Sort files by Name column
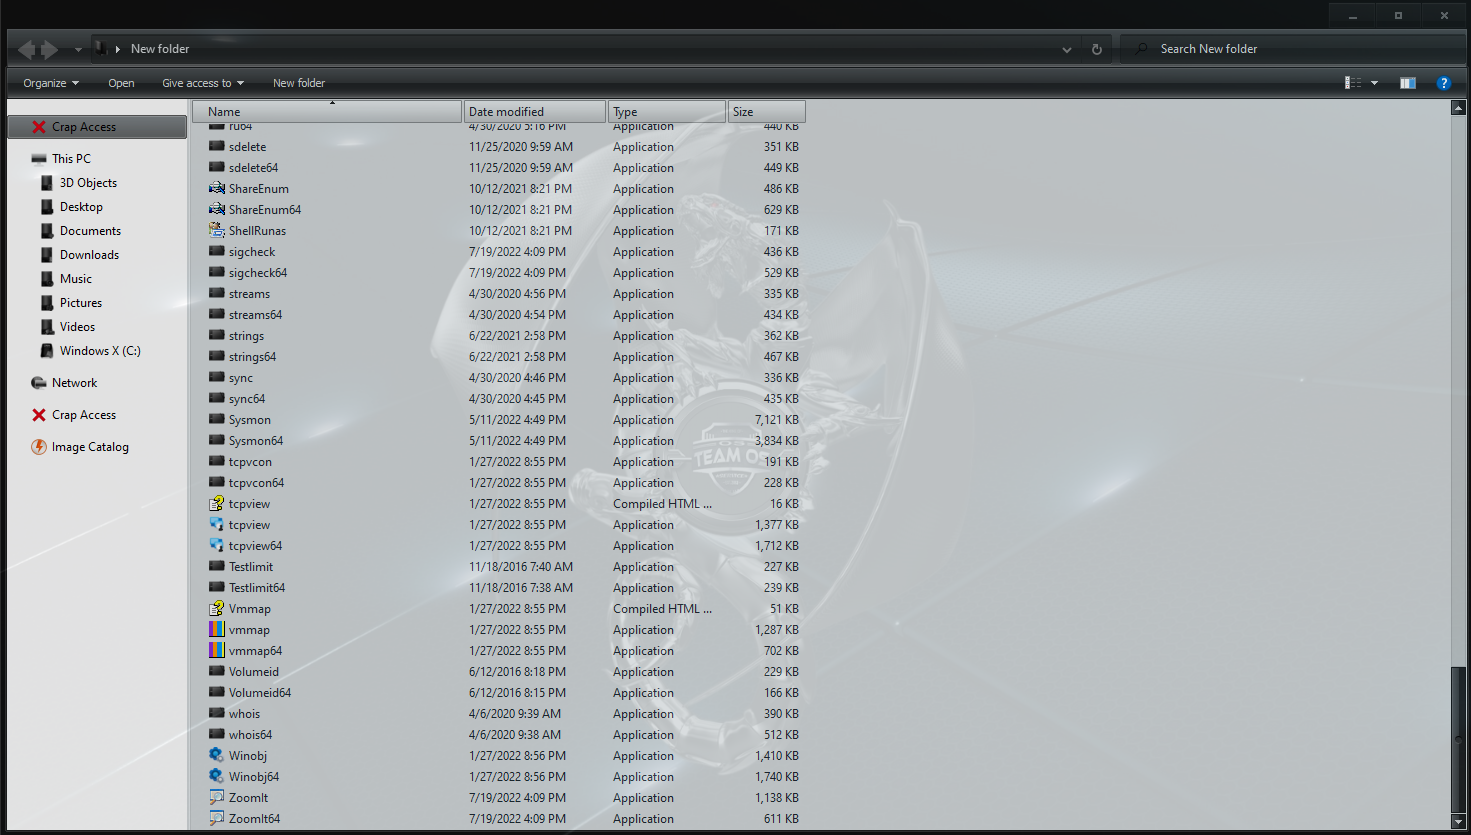Image resolution: width=1471 pixels, height=835 pixels. click(327, 112)
